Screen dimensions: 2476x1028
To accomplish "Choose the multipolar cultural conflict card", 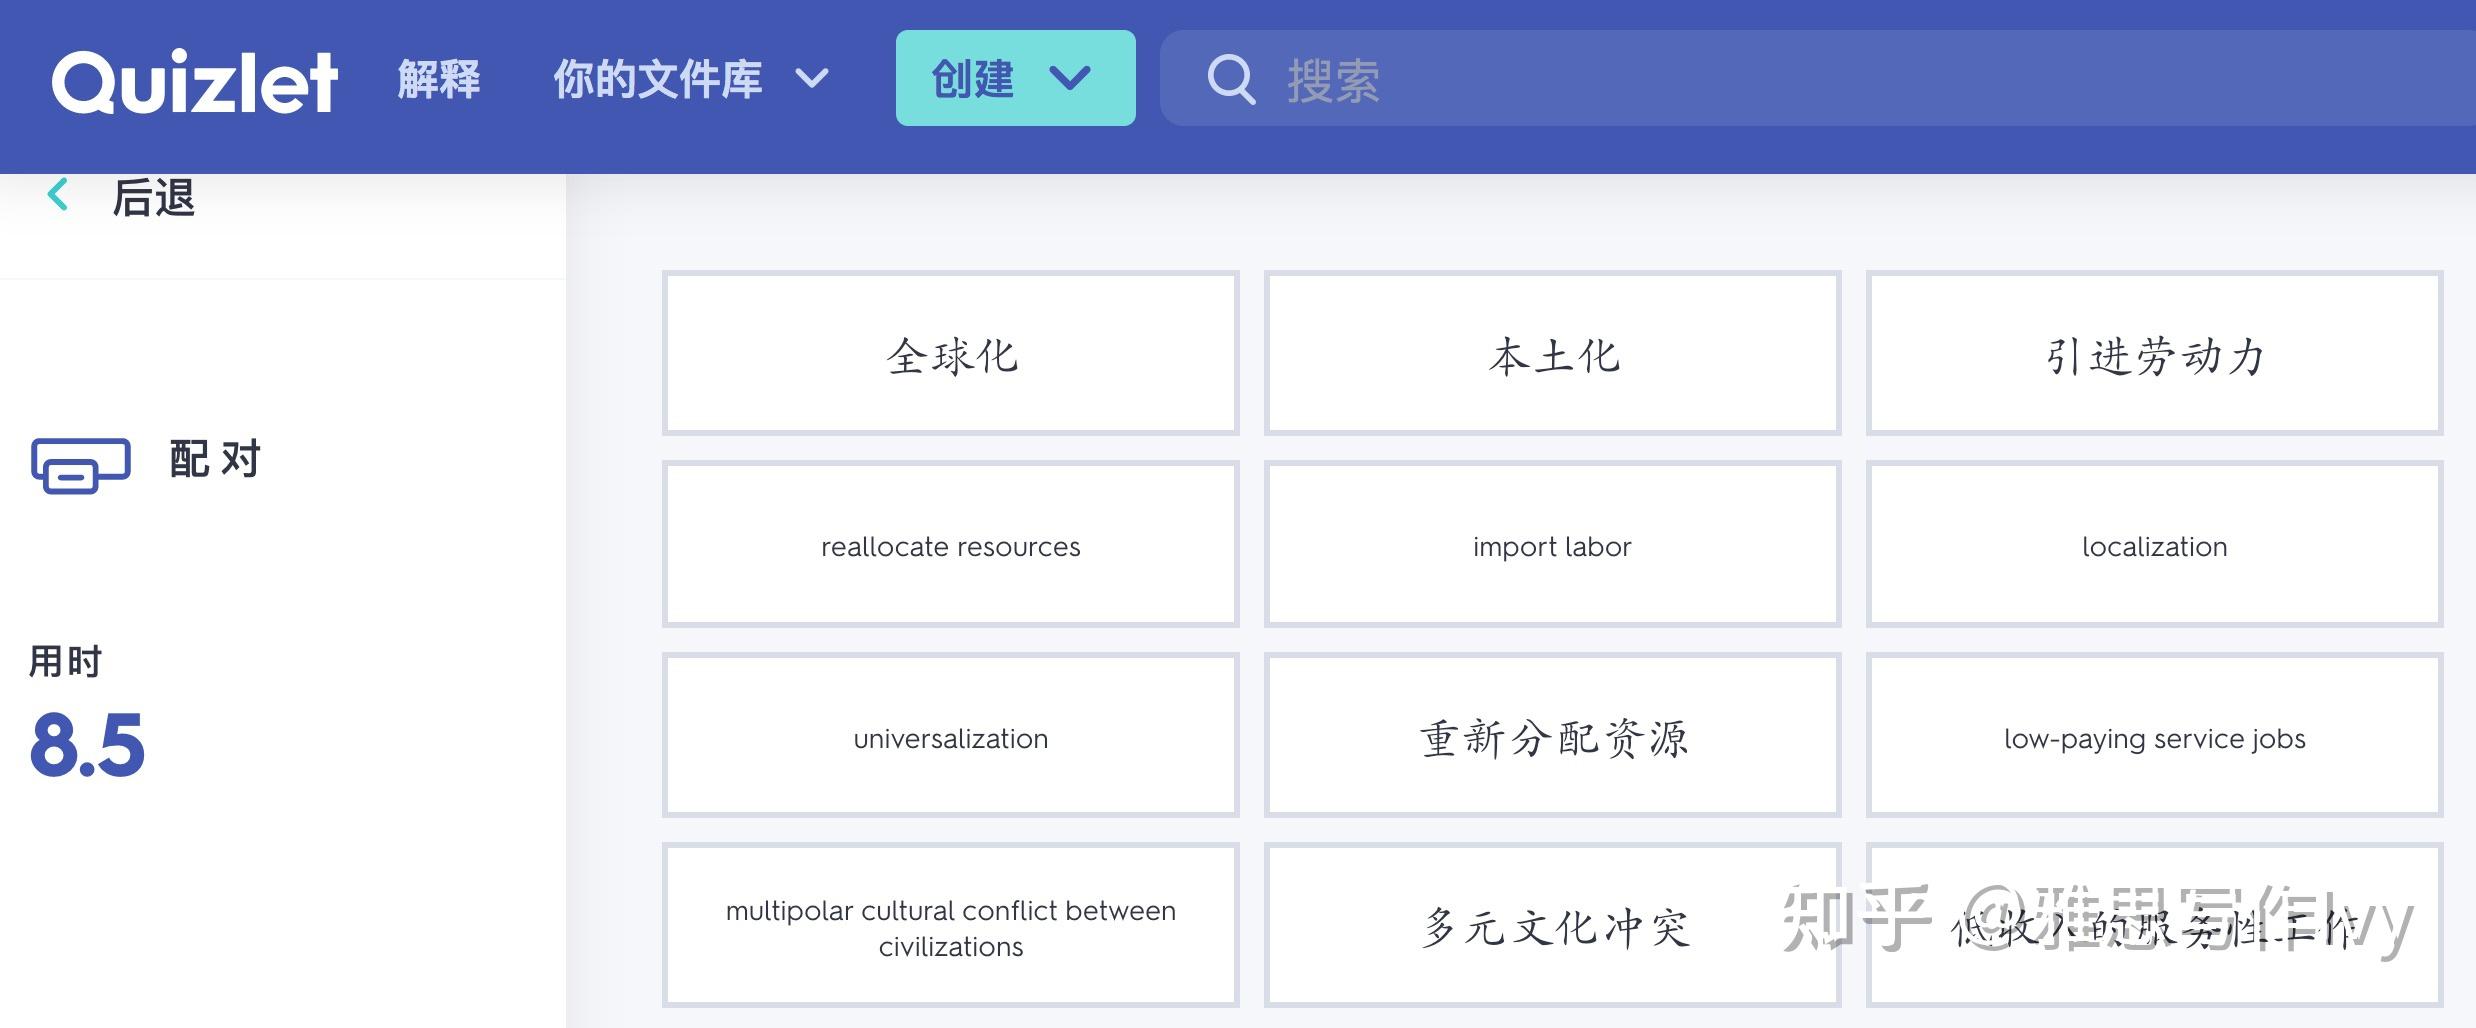I will coord(951,926).
